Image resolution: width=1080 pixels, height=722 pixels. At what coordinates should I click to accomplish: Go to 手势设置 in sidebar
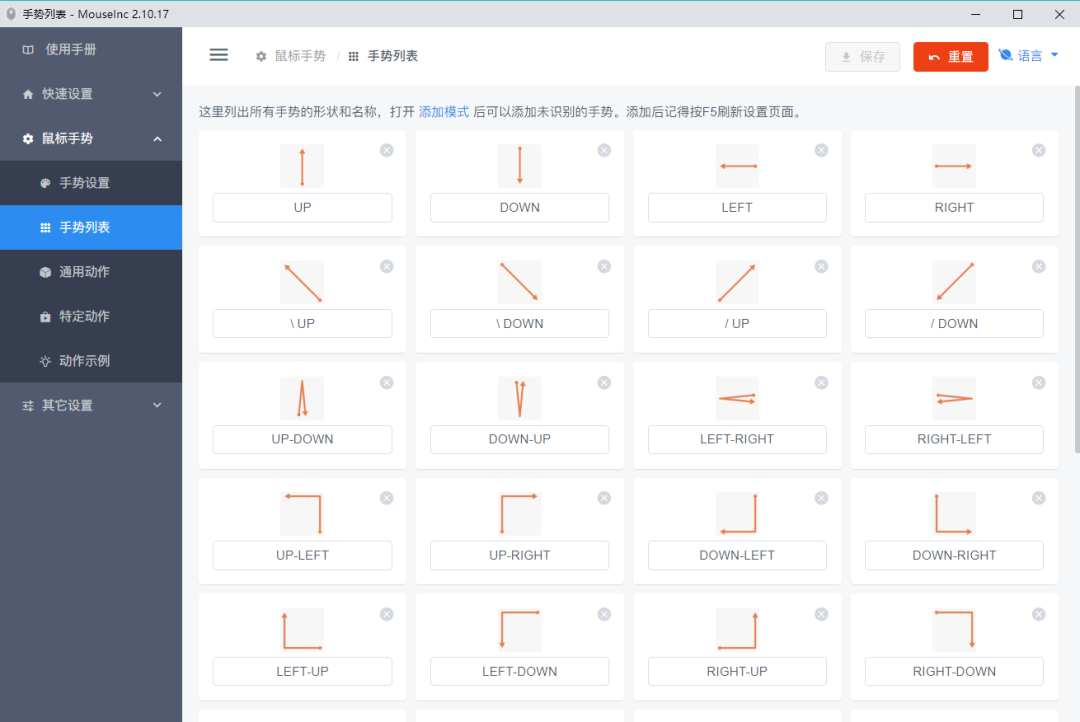tap(91, 183)
